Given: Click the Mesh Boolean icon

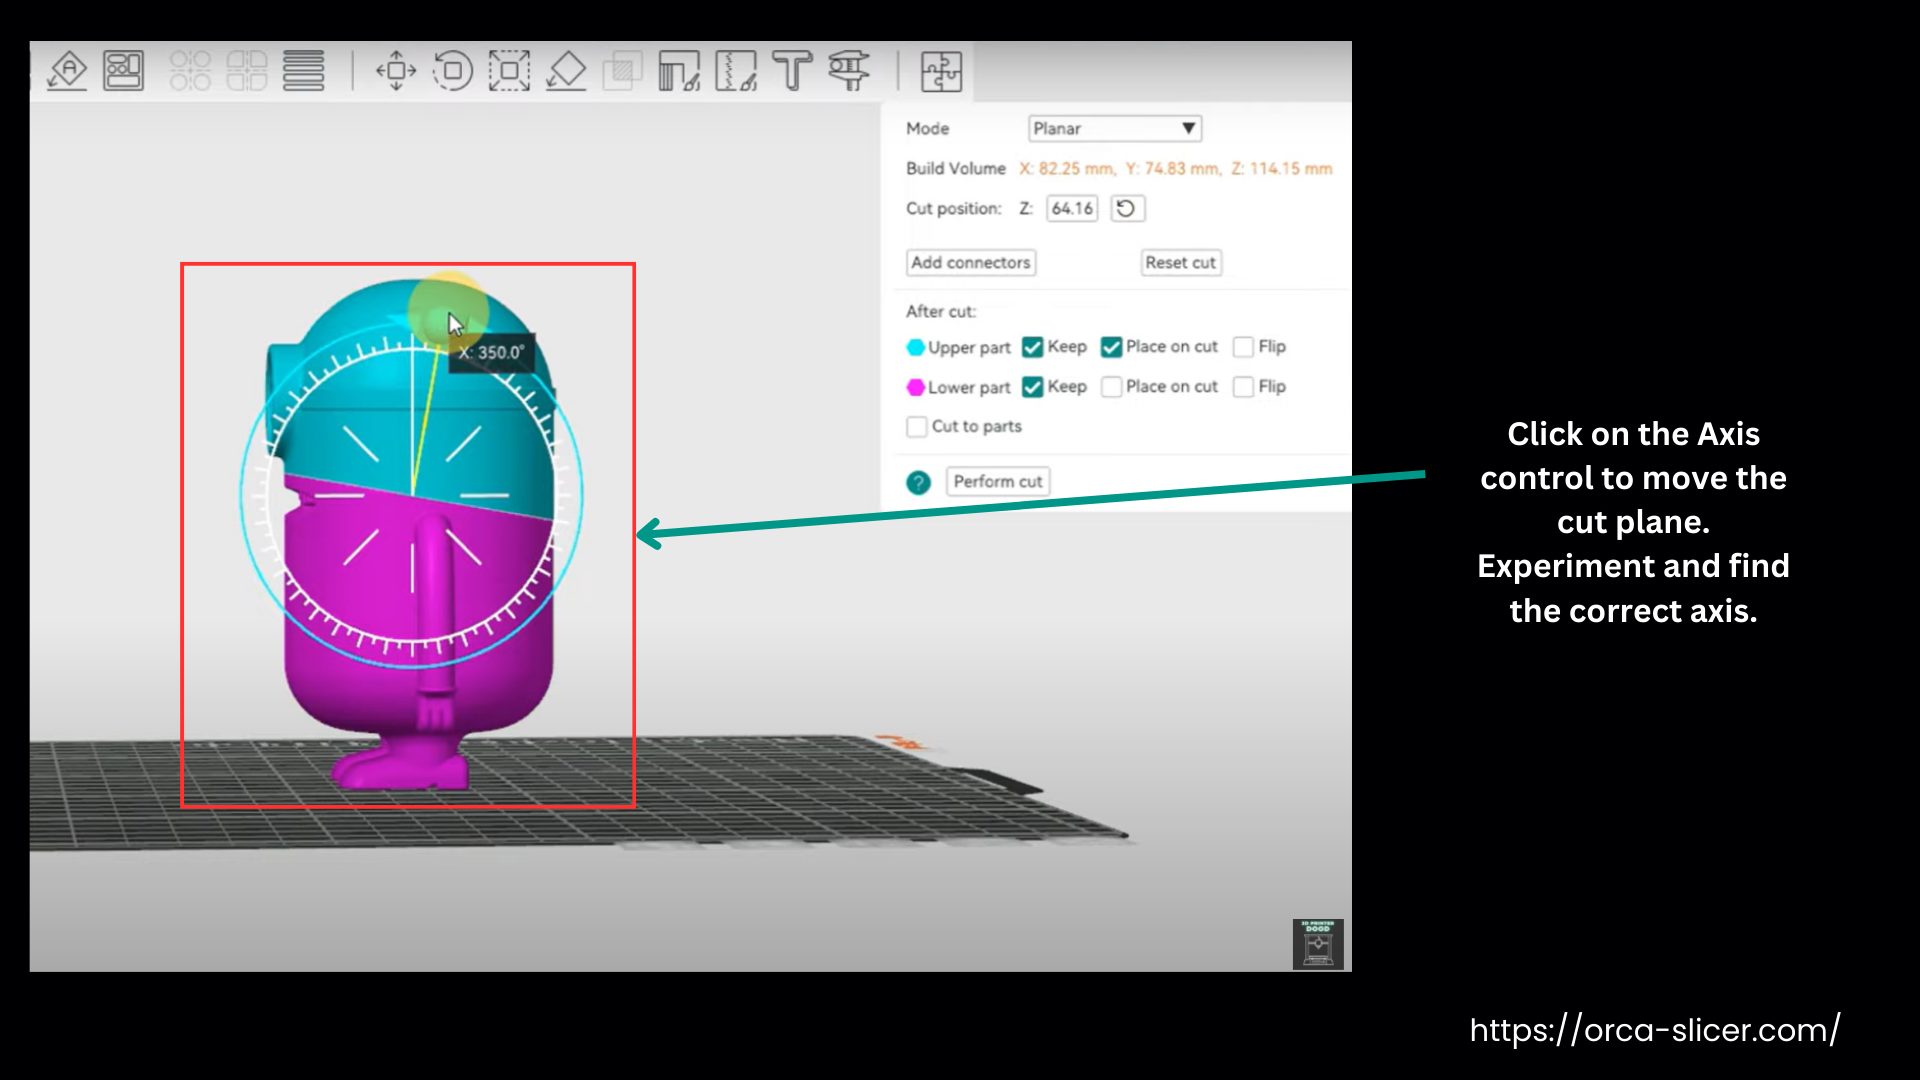Looking at the screenshot, I should click(x=623, y=71).
